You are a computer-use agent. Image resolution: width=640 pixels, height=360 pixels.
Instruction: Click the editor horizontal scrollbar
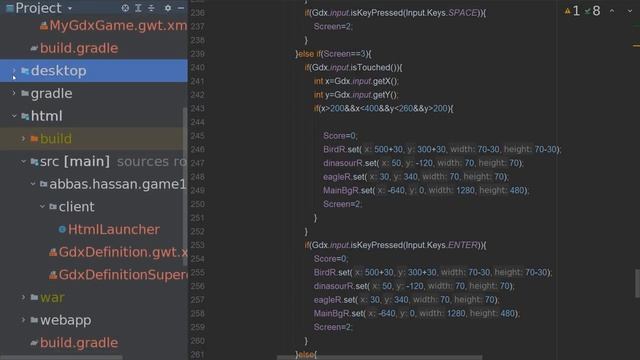point(380,358)
